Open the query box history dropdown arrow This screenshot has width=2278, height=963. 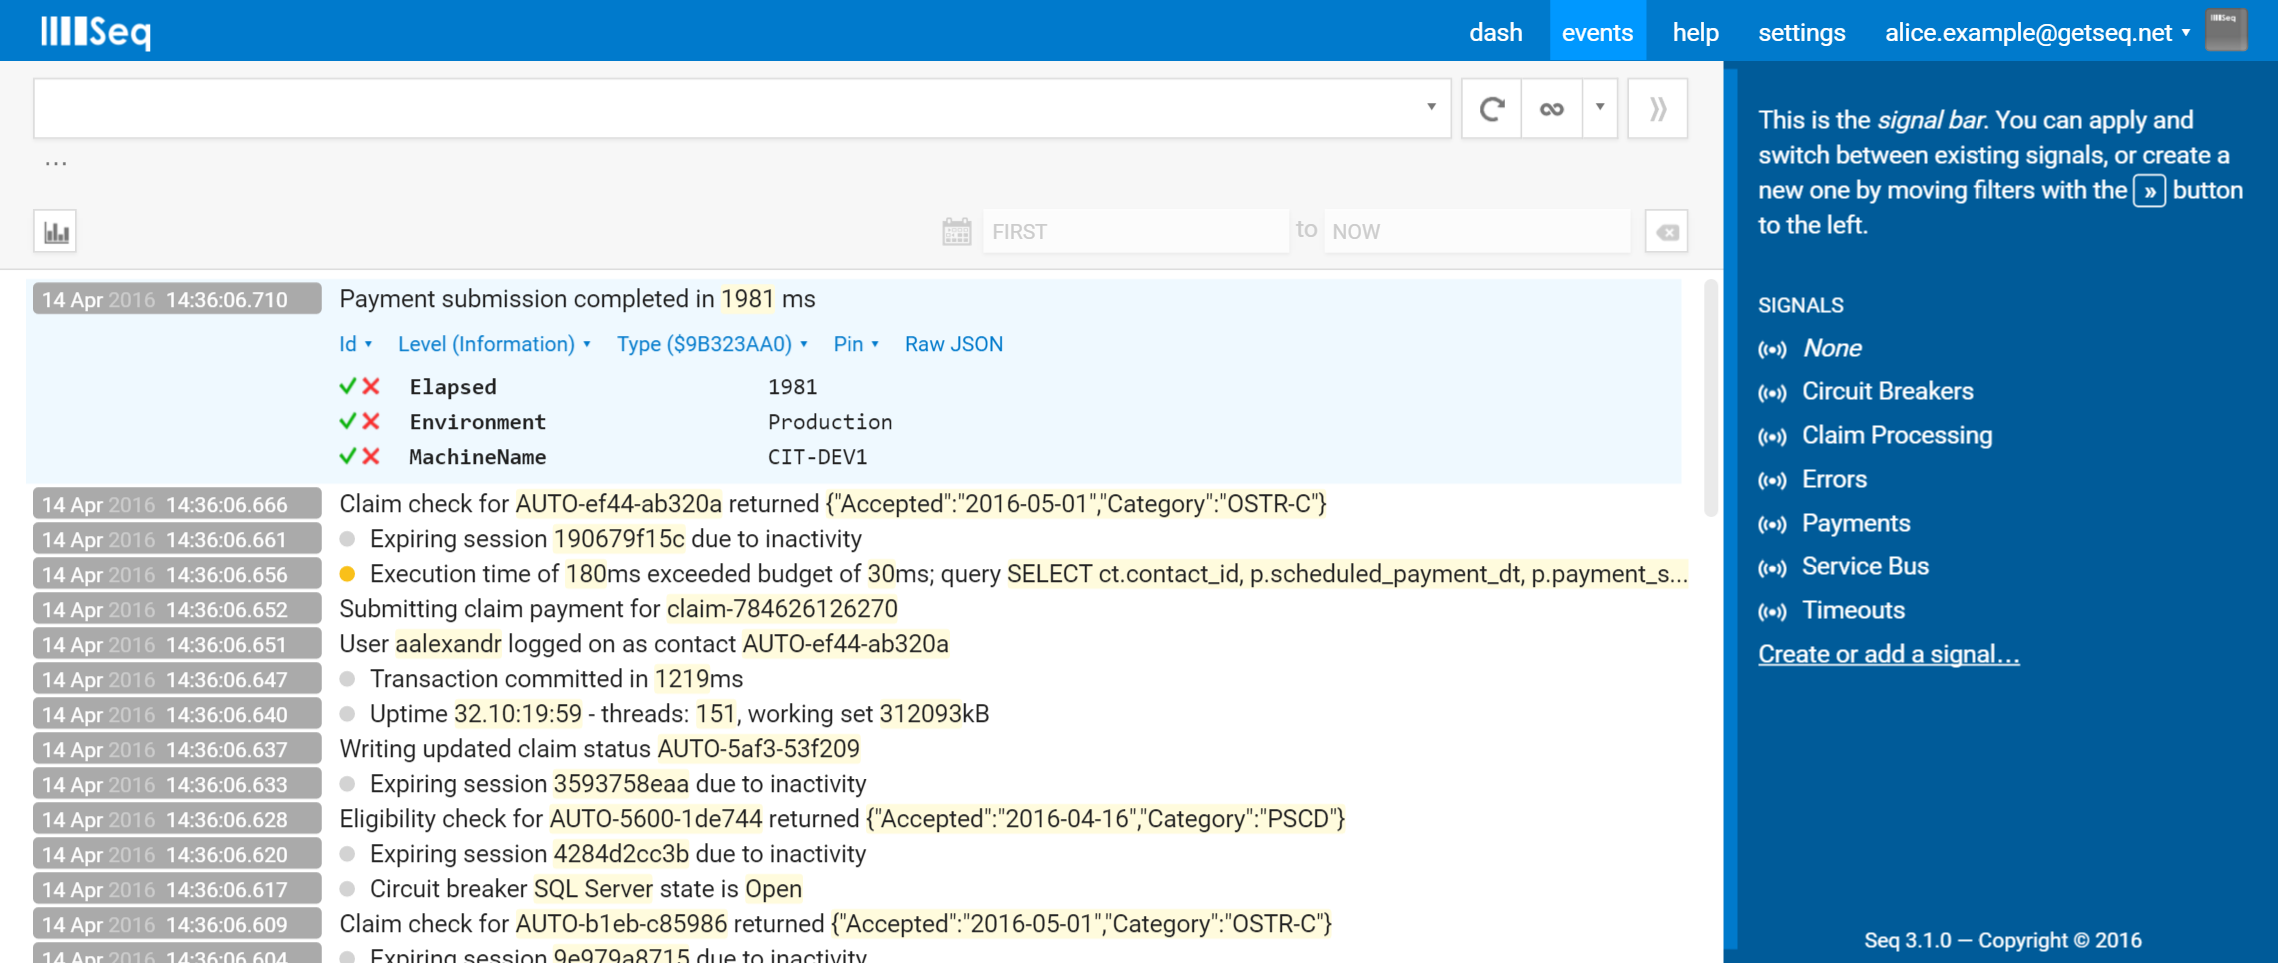point(1431,107)
